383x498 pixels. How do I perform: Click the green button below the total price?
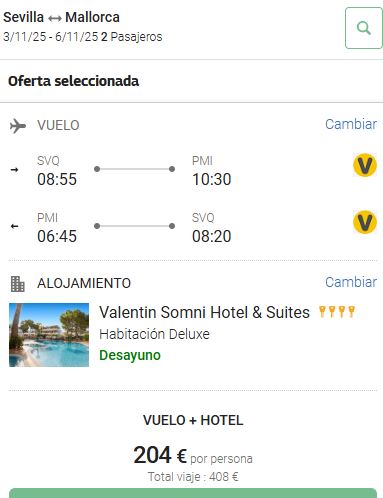(x=193, y=493)
